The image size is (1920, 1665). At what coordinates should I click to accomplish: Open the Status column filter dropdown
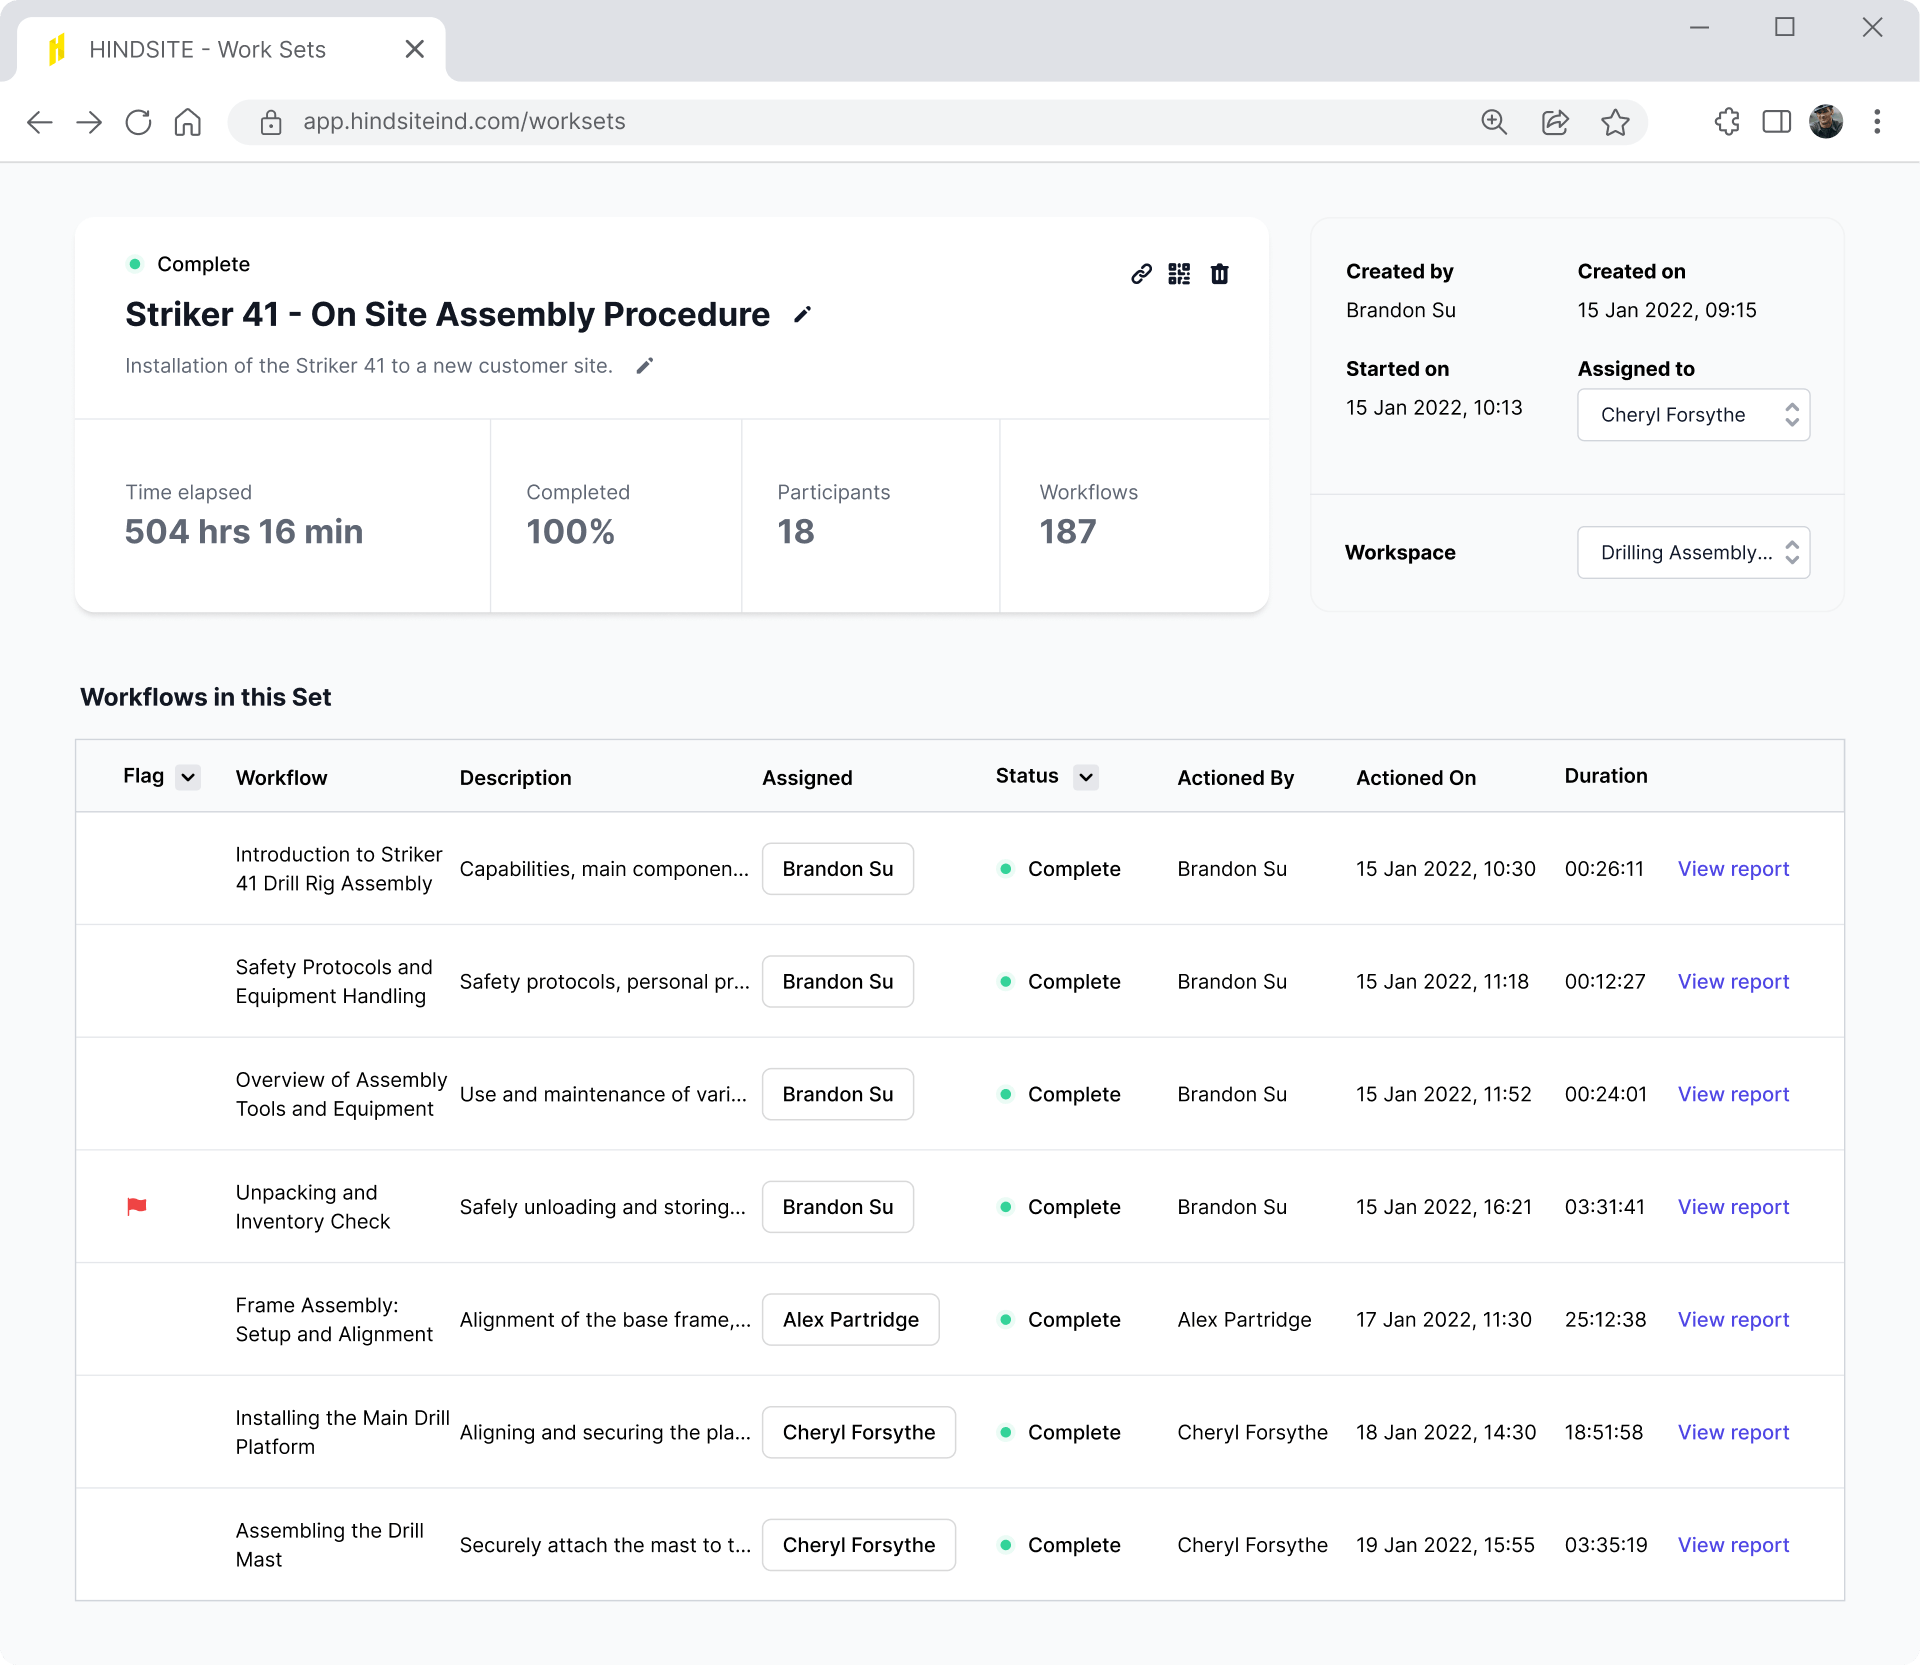click(1087, 776)
